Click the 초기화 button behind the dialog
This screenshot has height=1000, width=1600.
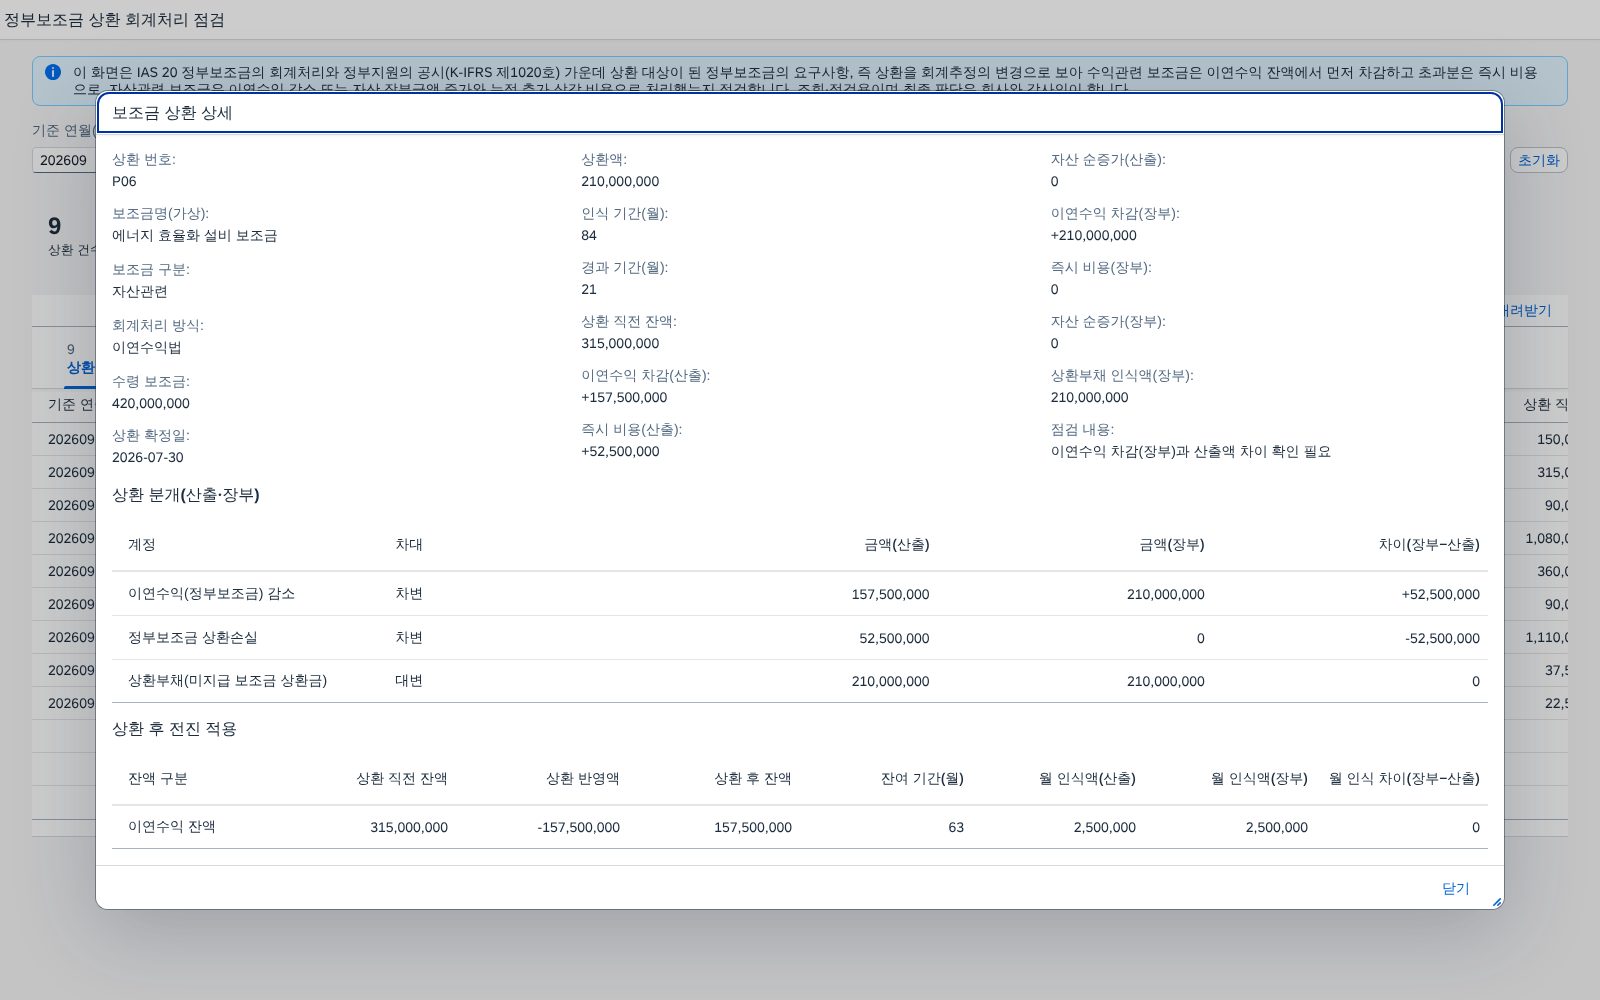pos(1538,160)
